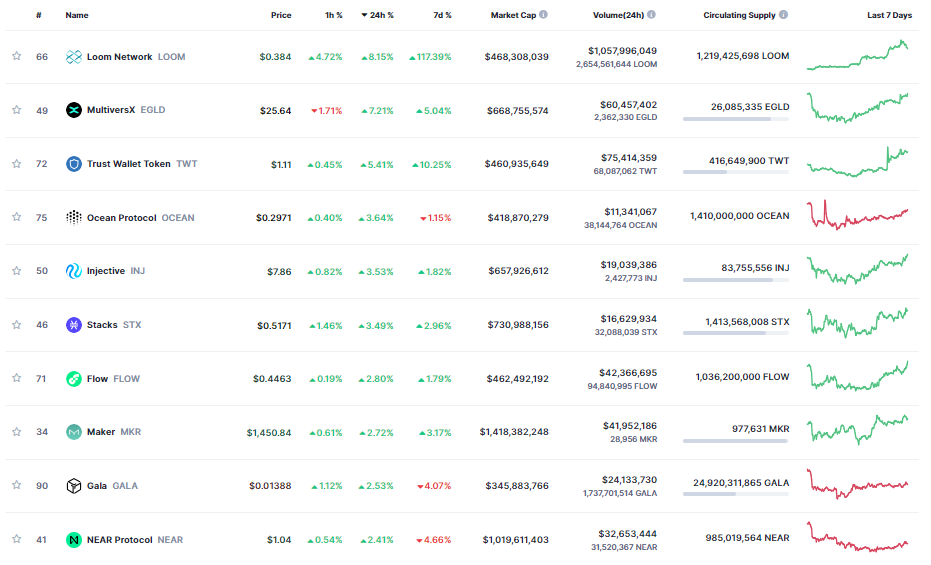Sort table by Name column header

point(77,15)
